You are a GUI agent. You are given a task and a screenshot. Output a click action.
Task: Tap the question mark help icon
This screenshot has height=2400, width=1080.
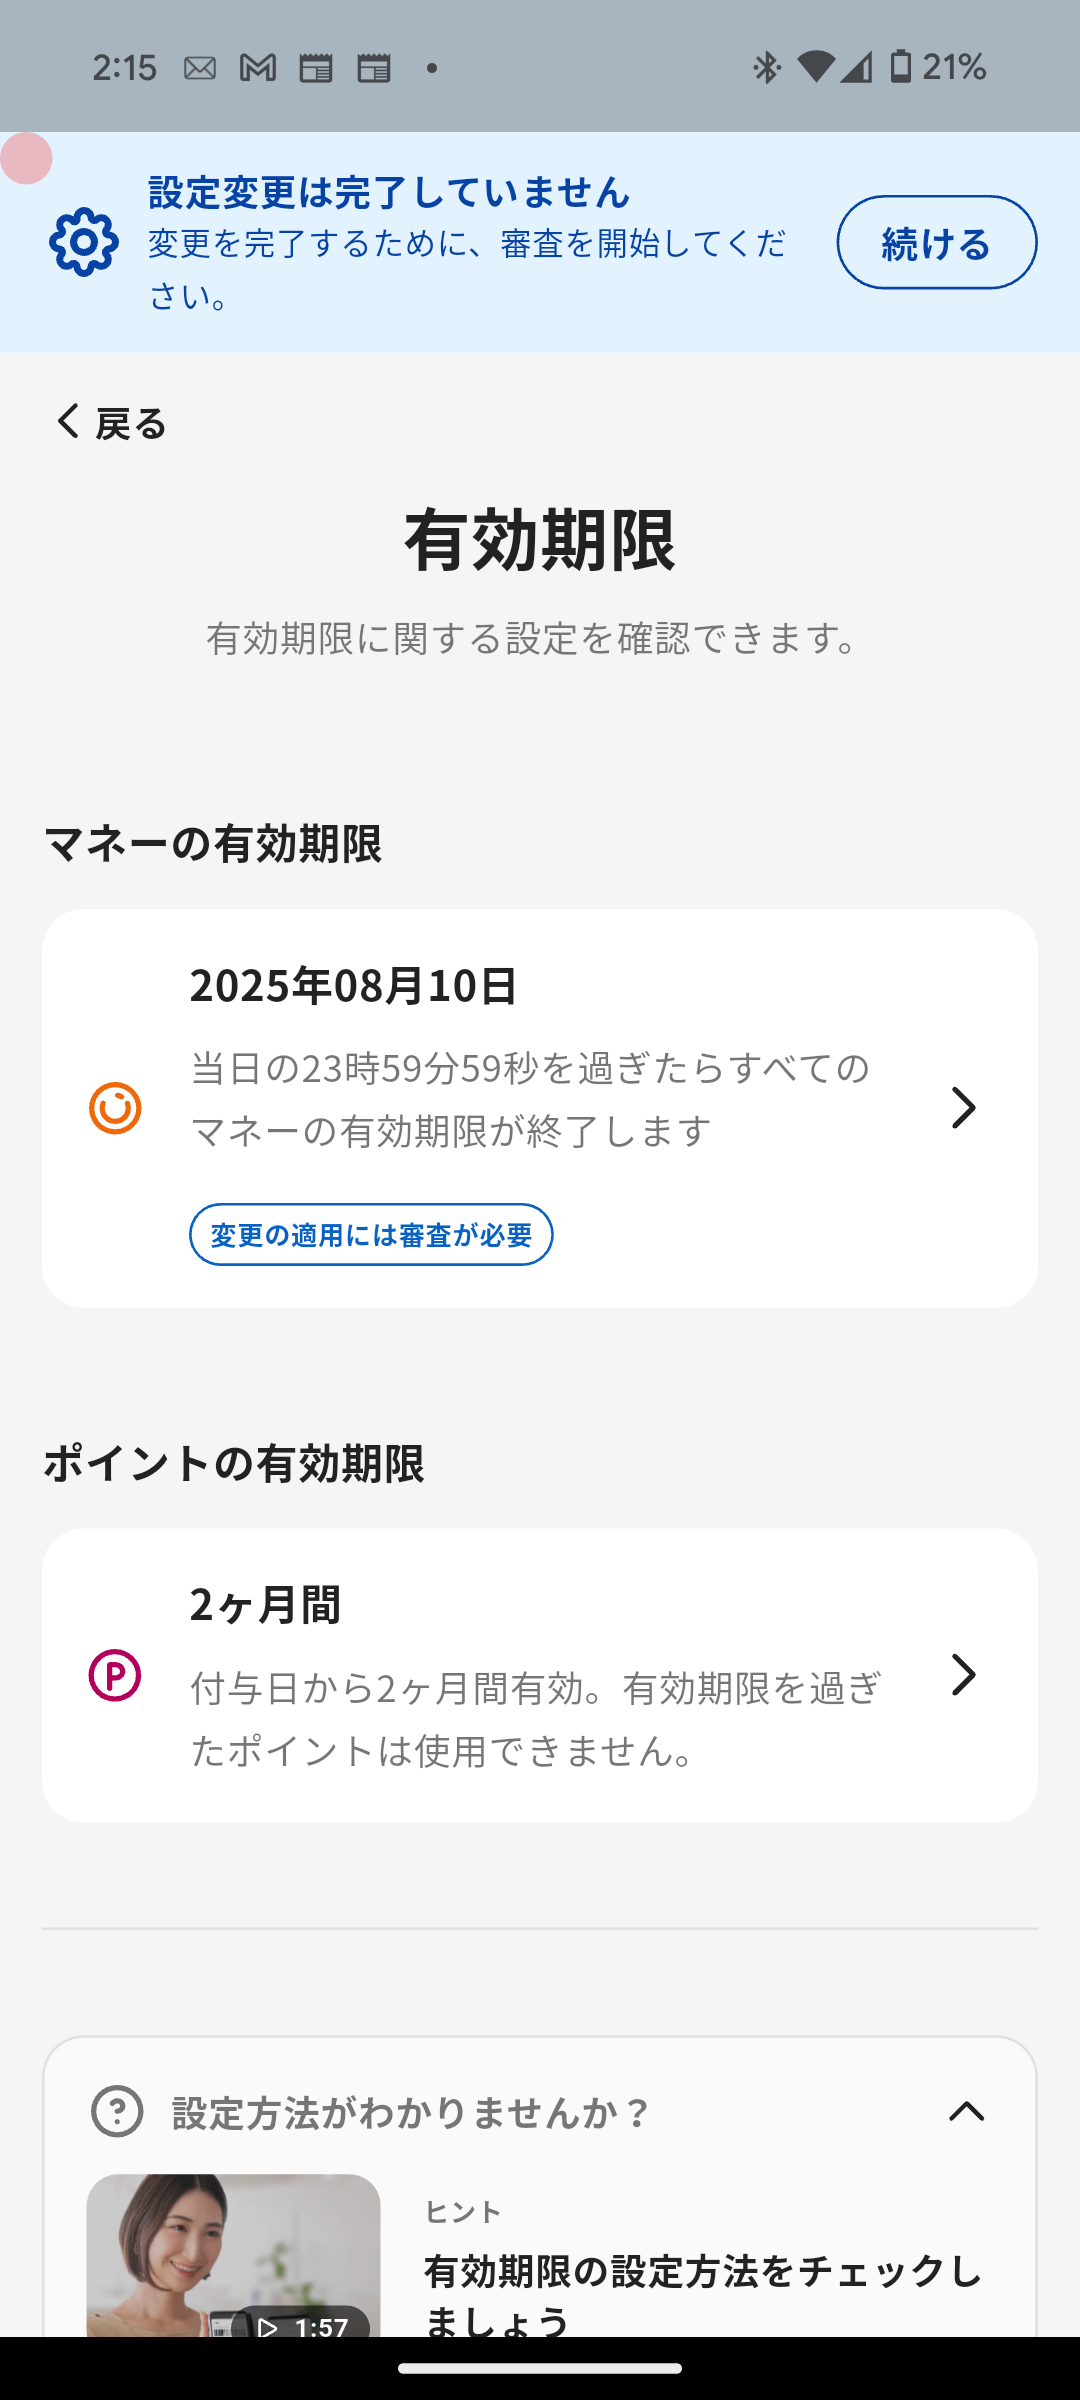tap(117, 2111)
